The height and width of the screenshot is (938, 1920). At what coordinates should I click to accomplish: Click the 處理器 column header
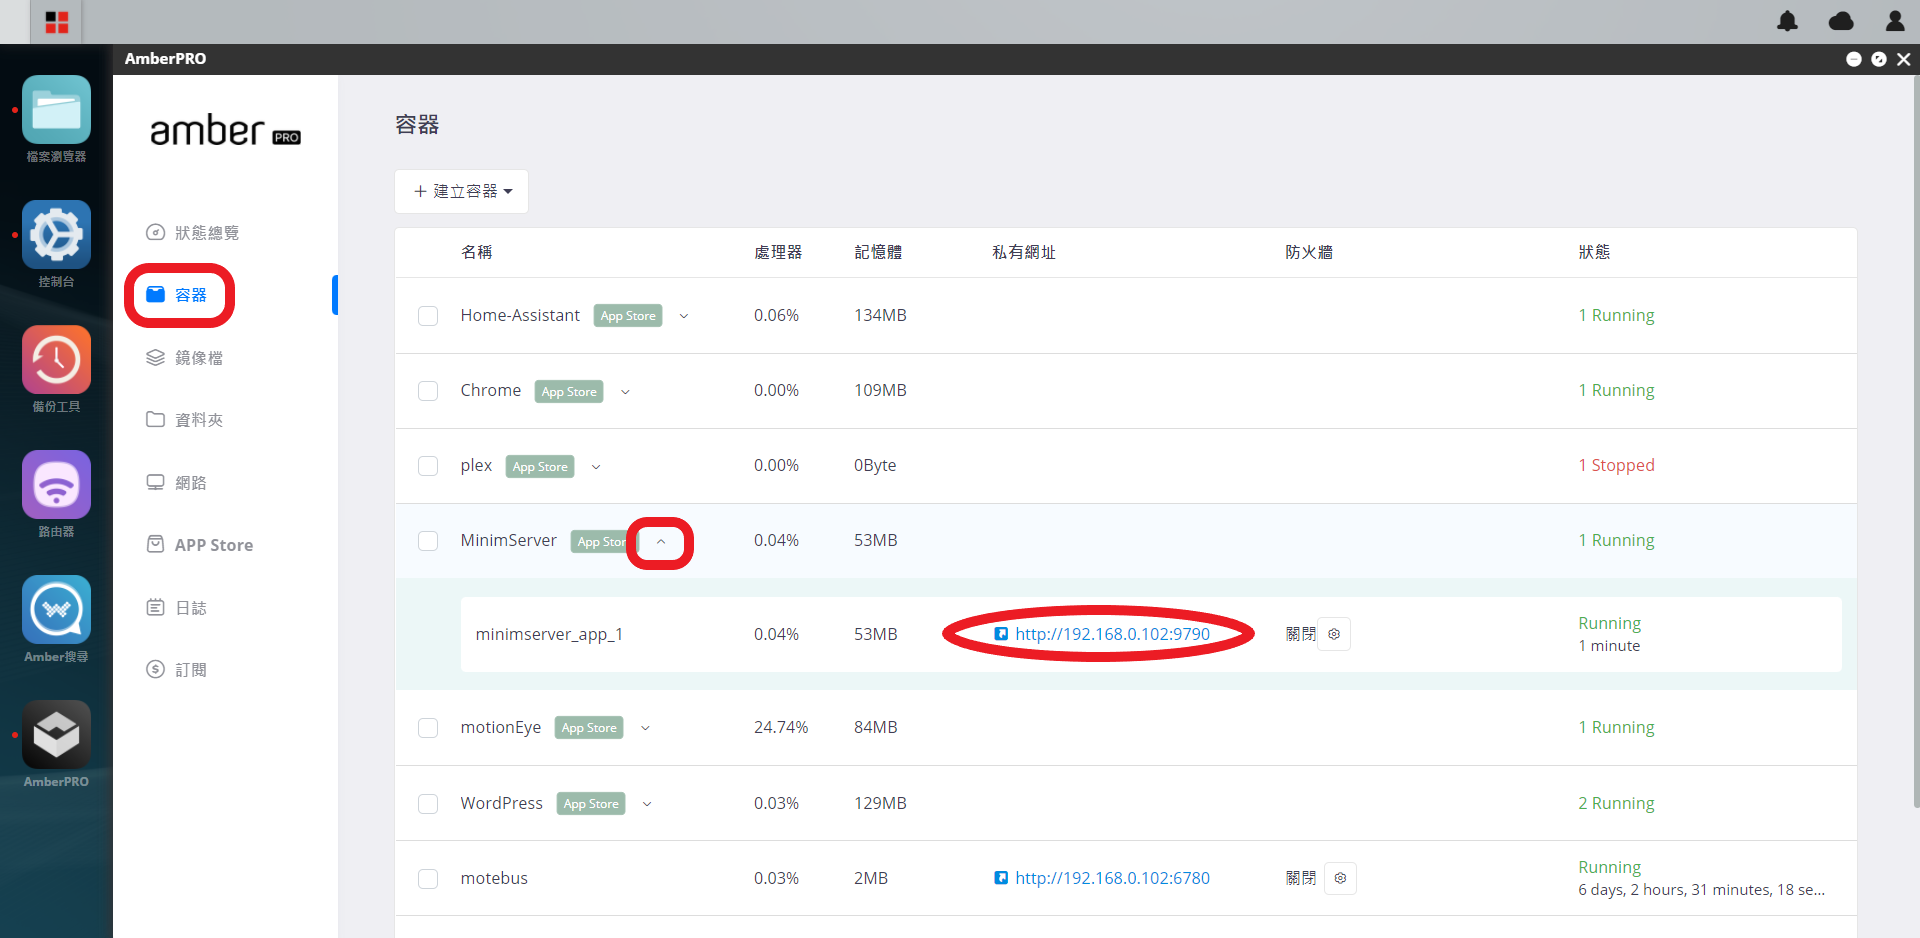(778, 252)
